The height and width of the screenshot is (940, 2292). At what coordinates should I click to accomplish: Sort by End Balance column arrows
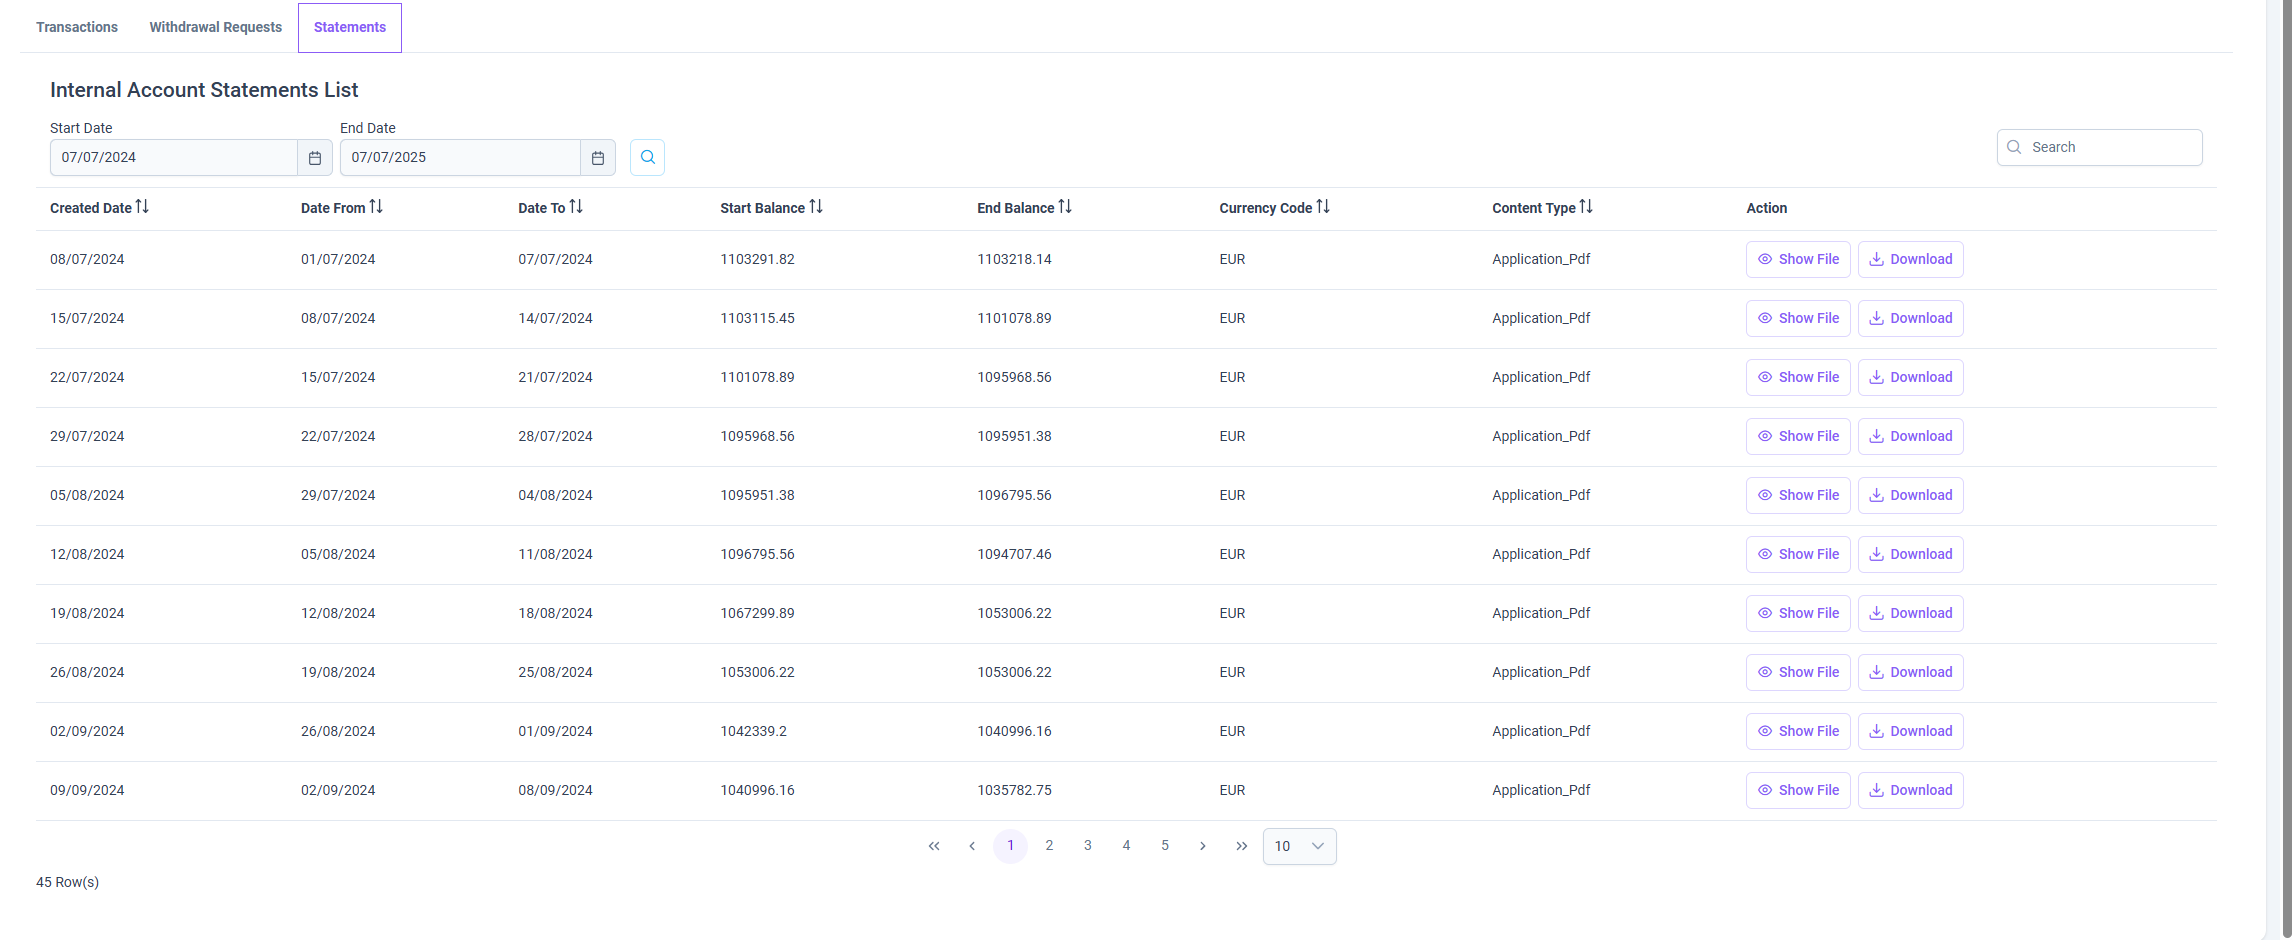click(1065, 207)
